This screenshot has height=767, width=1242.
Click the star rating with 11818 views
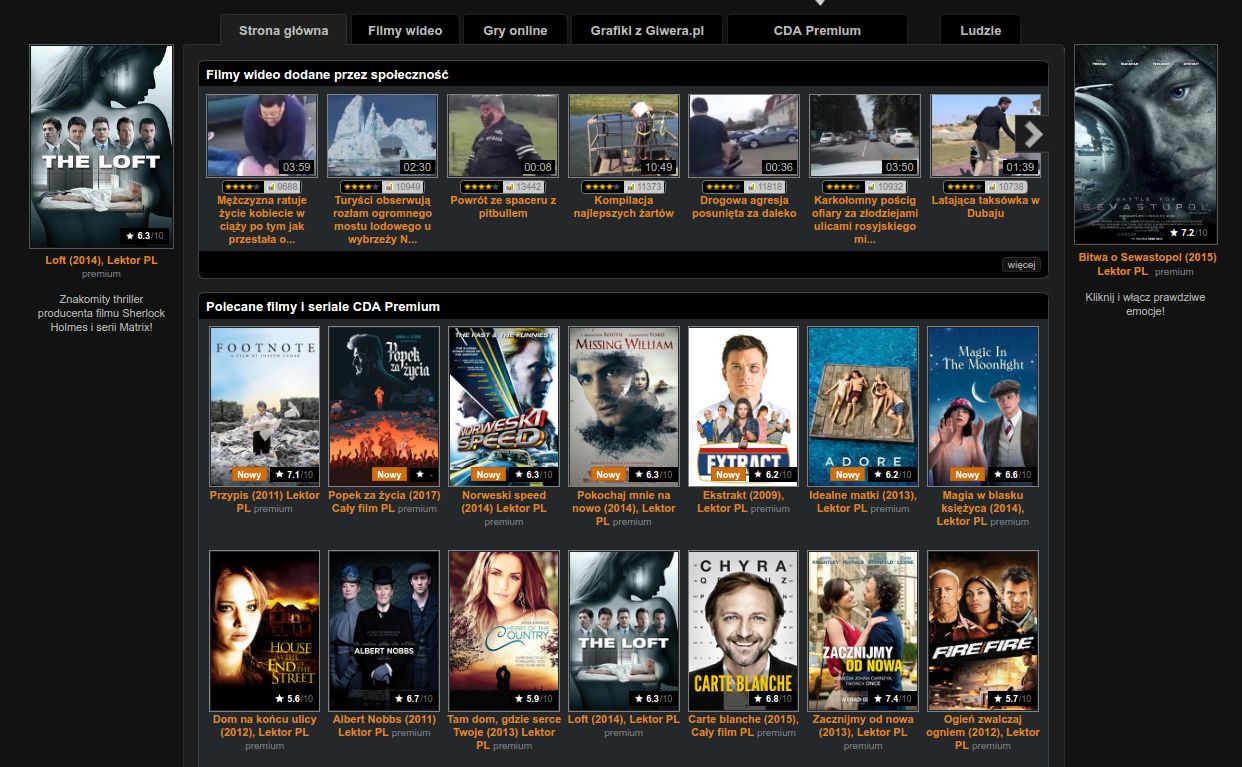click(744, 187)
